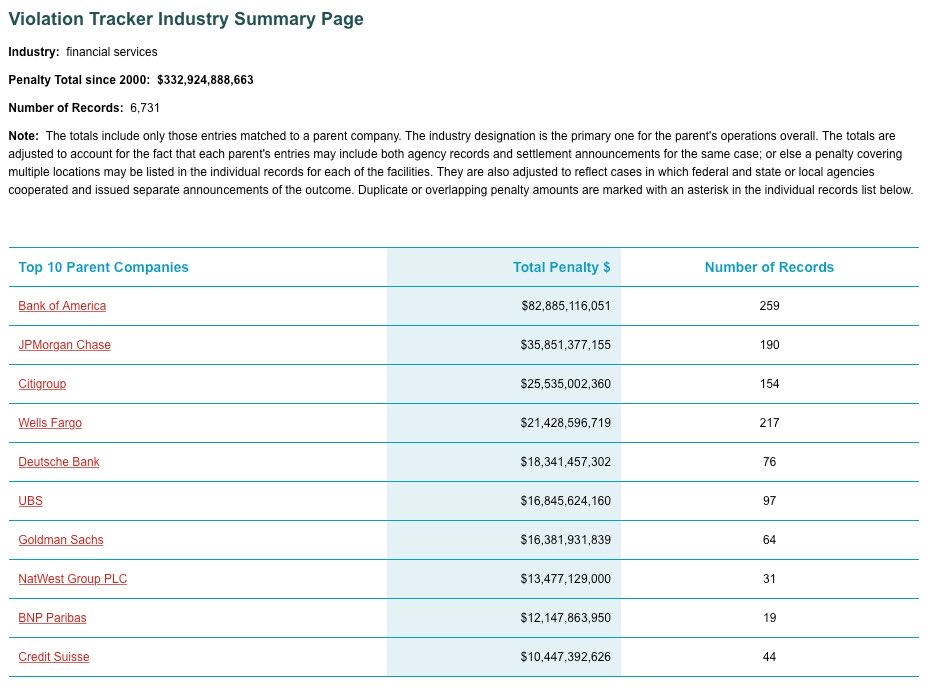Screen dimensions: 938x689
Task: Click the record count 217
Action: 769,422
